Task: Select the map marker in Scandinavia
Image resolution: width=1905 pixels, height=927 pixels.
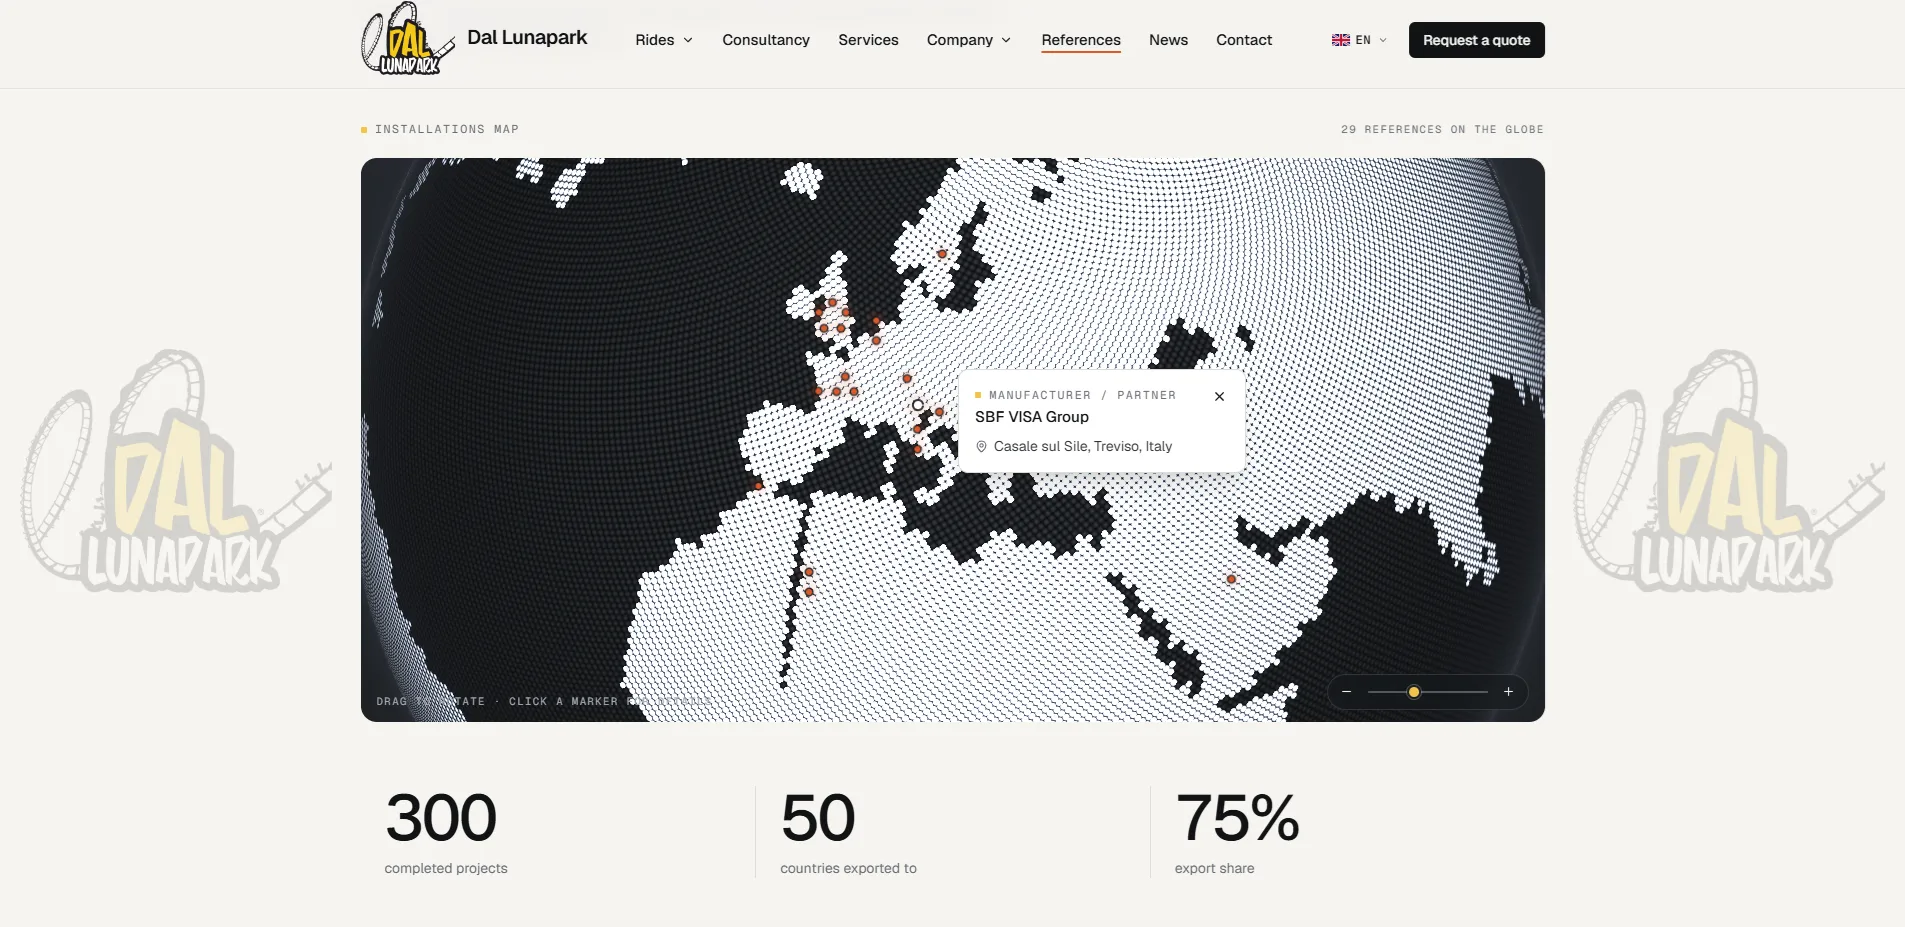Action: (x=942, y=254)
